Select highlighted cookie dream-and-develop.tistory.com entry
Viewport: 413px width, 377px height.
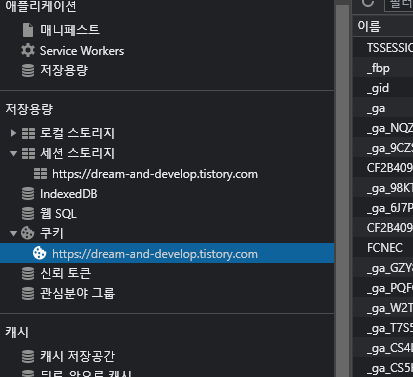[167, 253]
